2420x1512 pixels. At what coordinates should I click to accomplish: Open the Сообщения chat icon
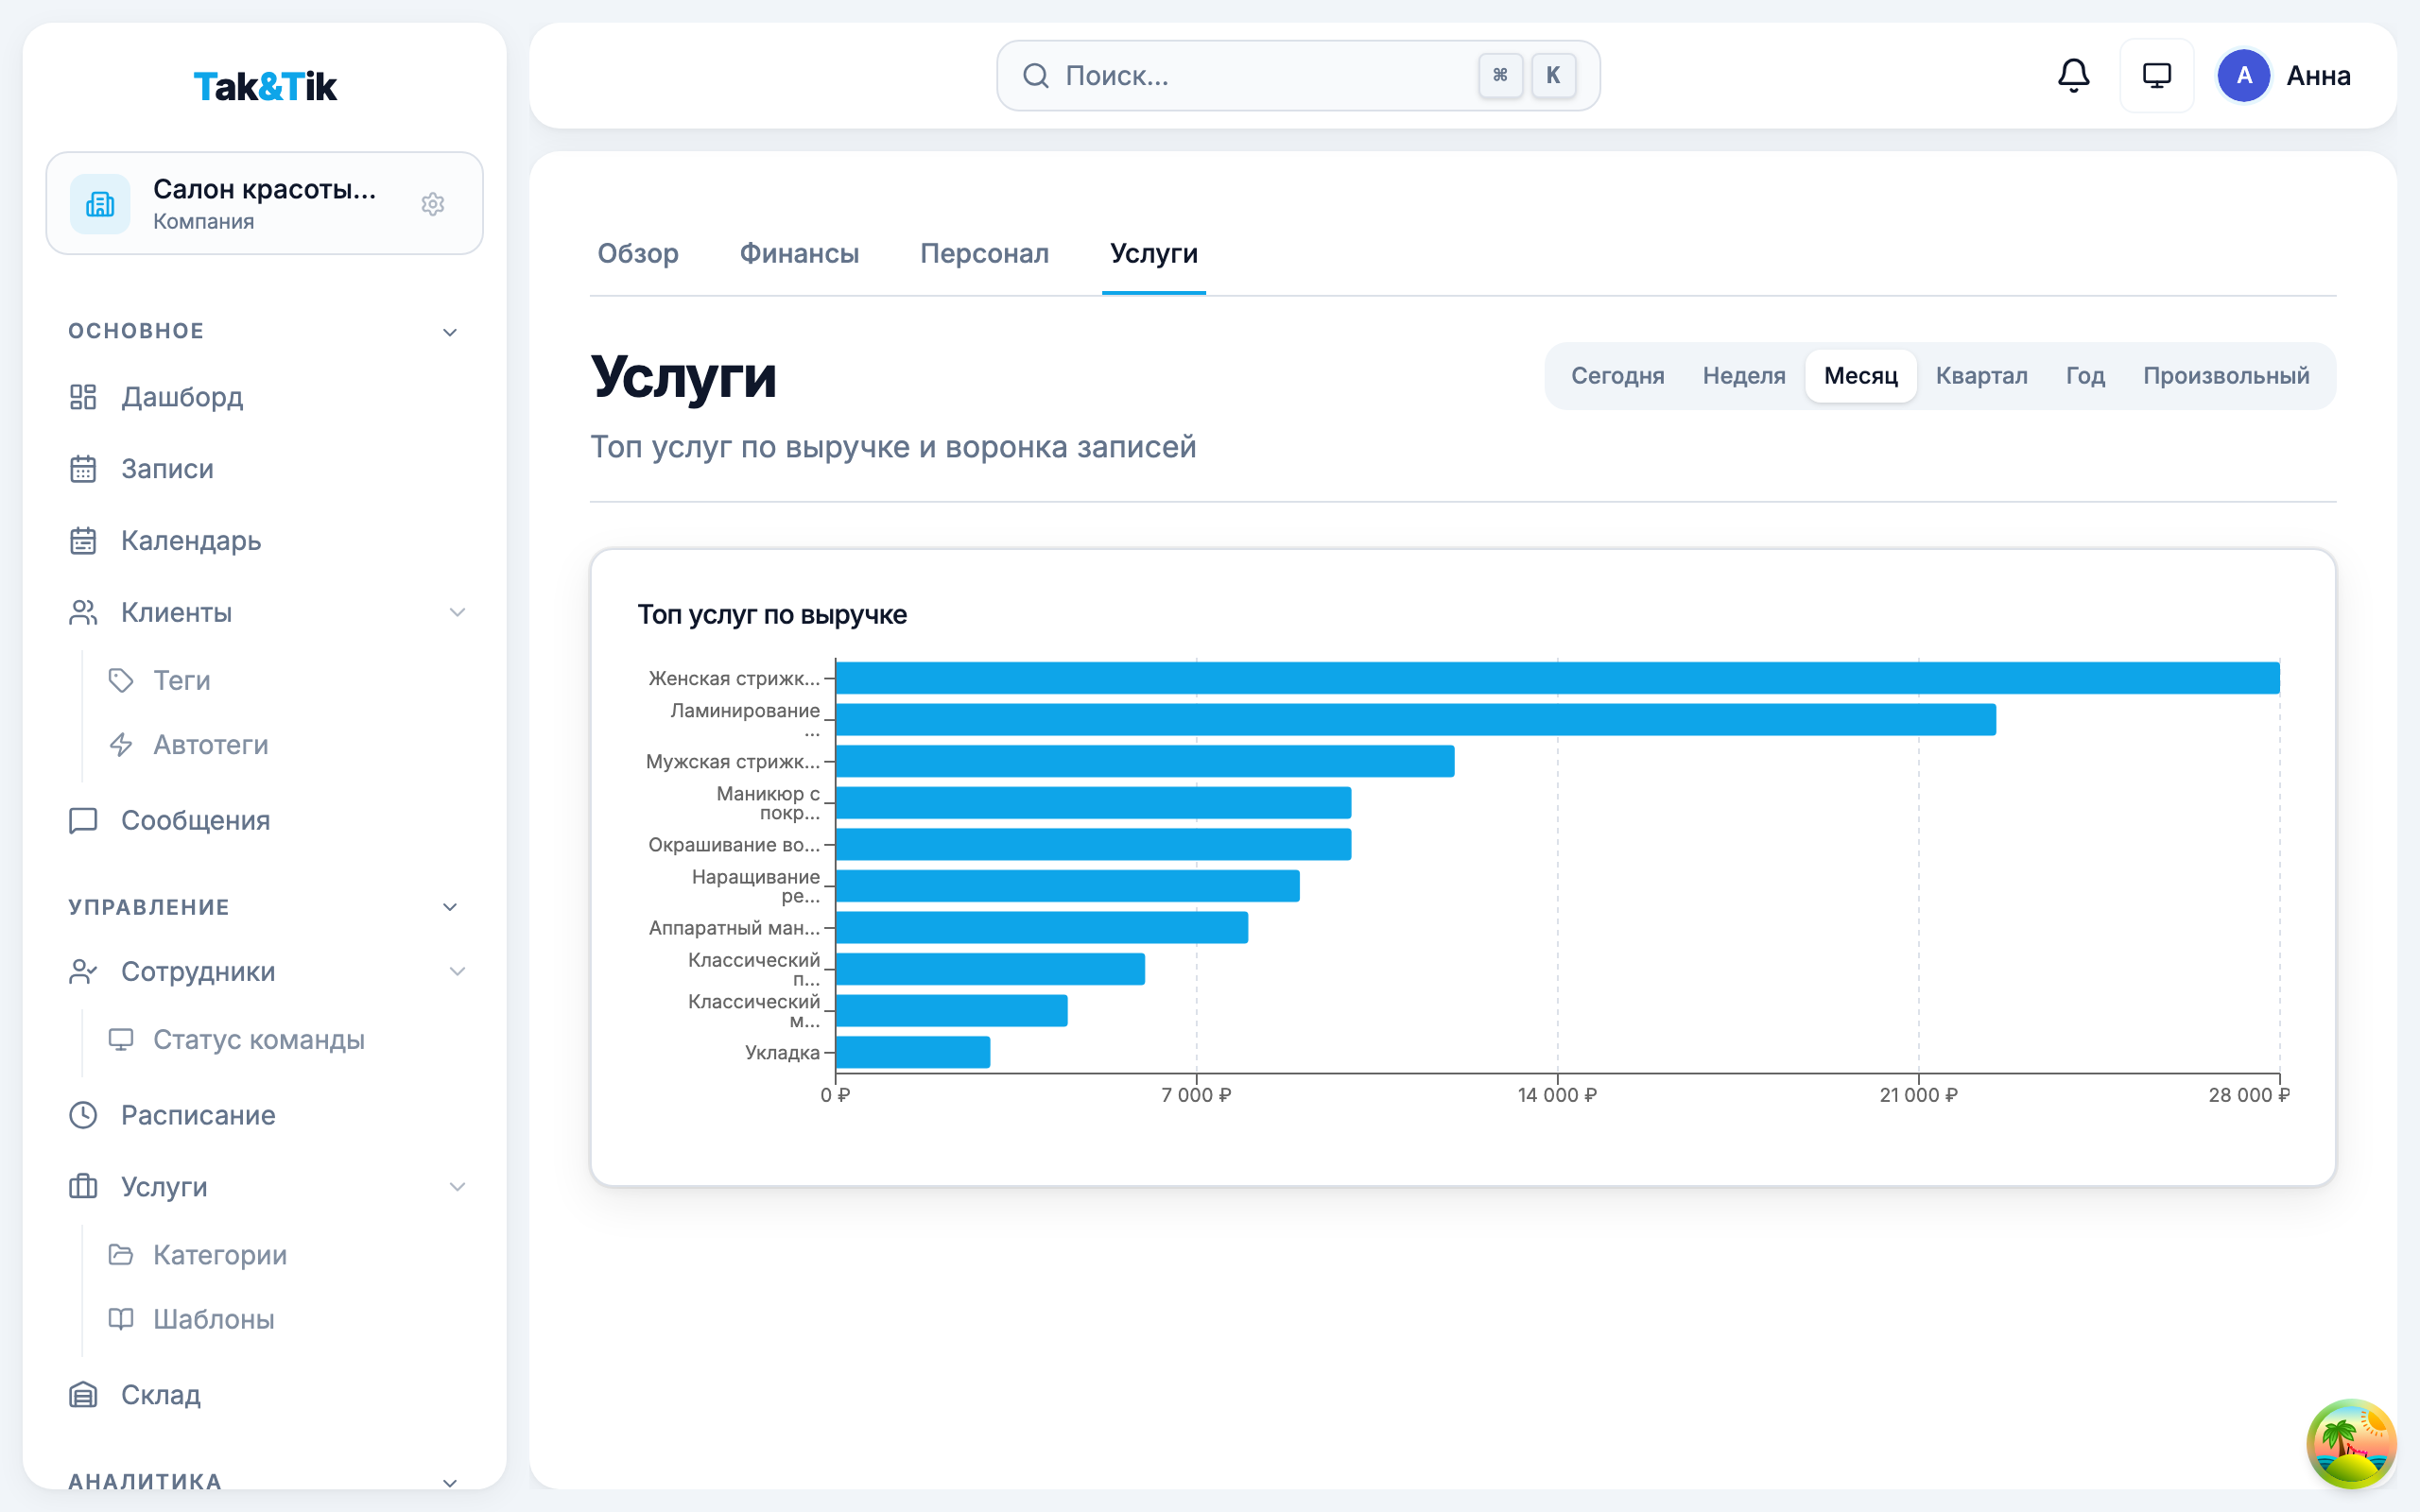83,820
